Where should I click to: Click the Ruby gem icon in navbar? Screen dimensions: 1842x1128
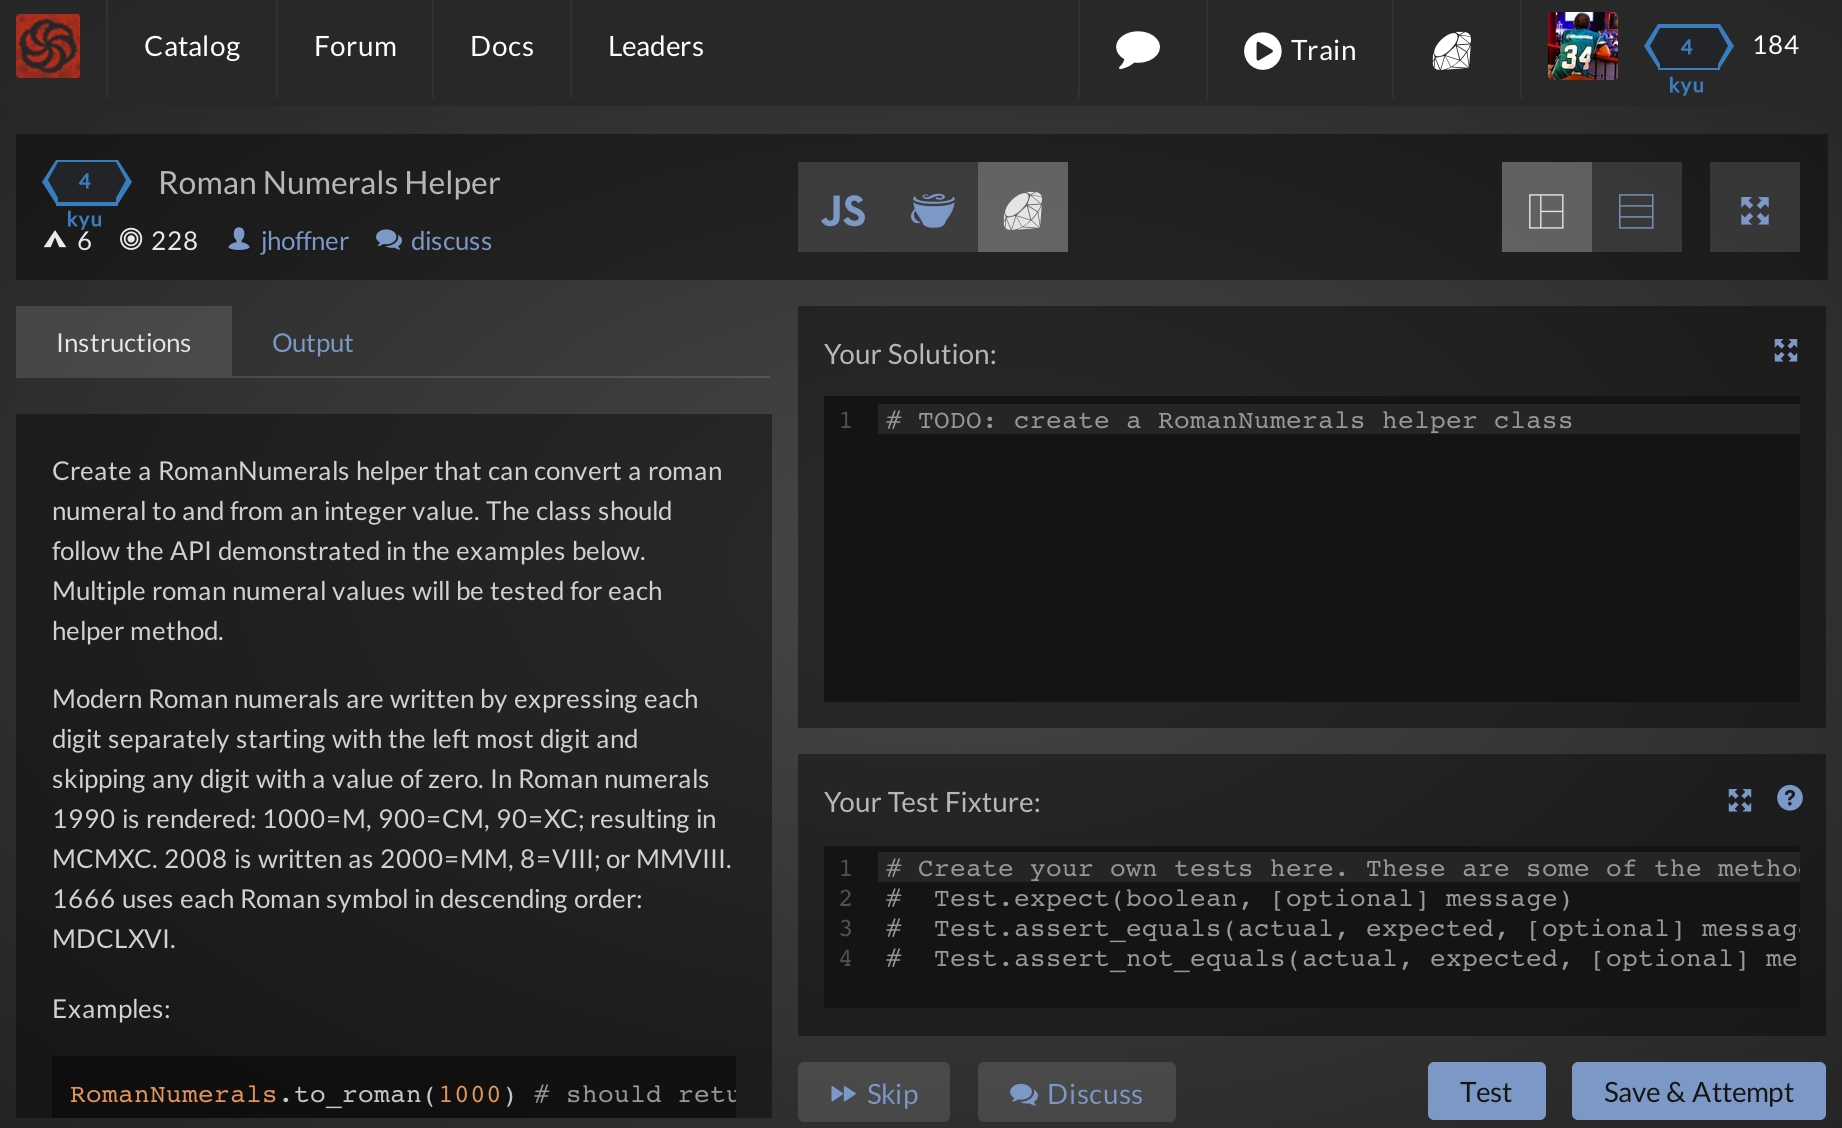tap(1452, 50)
